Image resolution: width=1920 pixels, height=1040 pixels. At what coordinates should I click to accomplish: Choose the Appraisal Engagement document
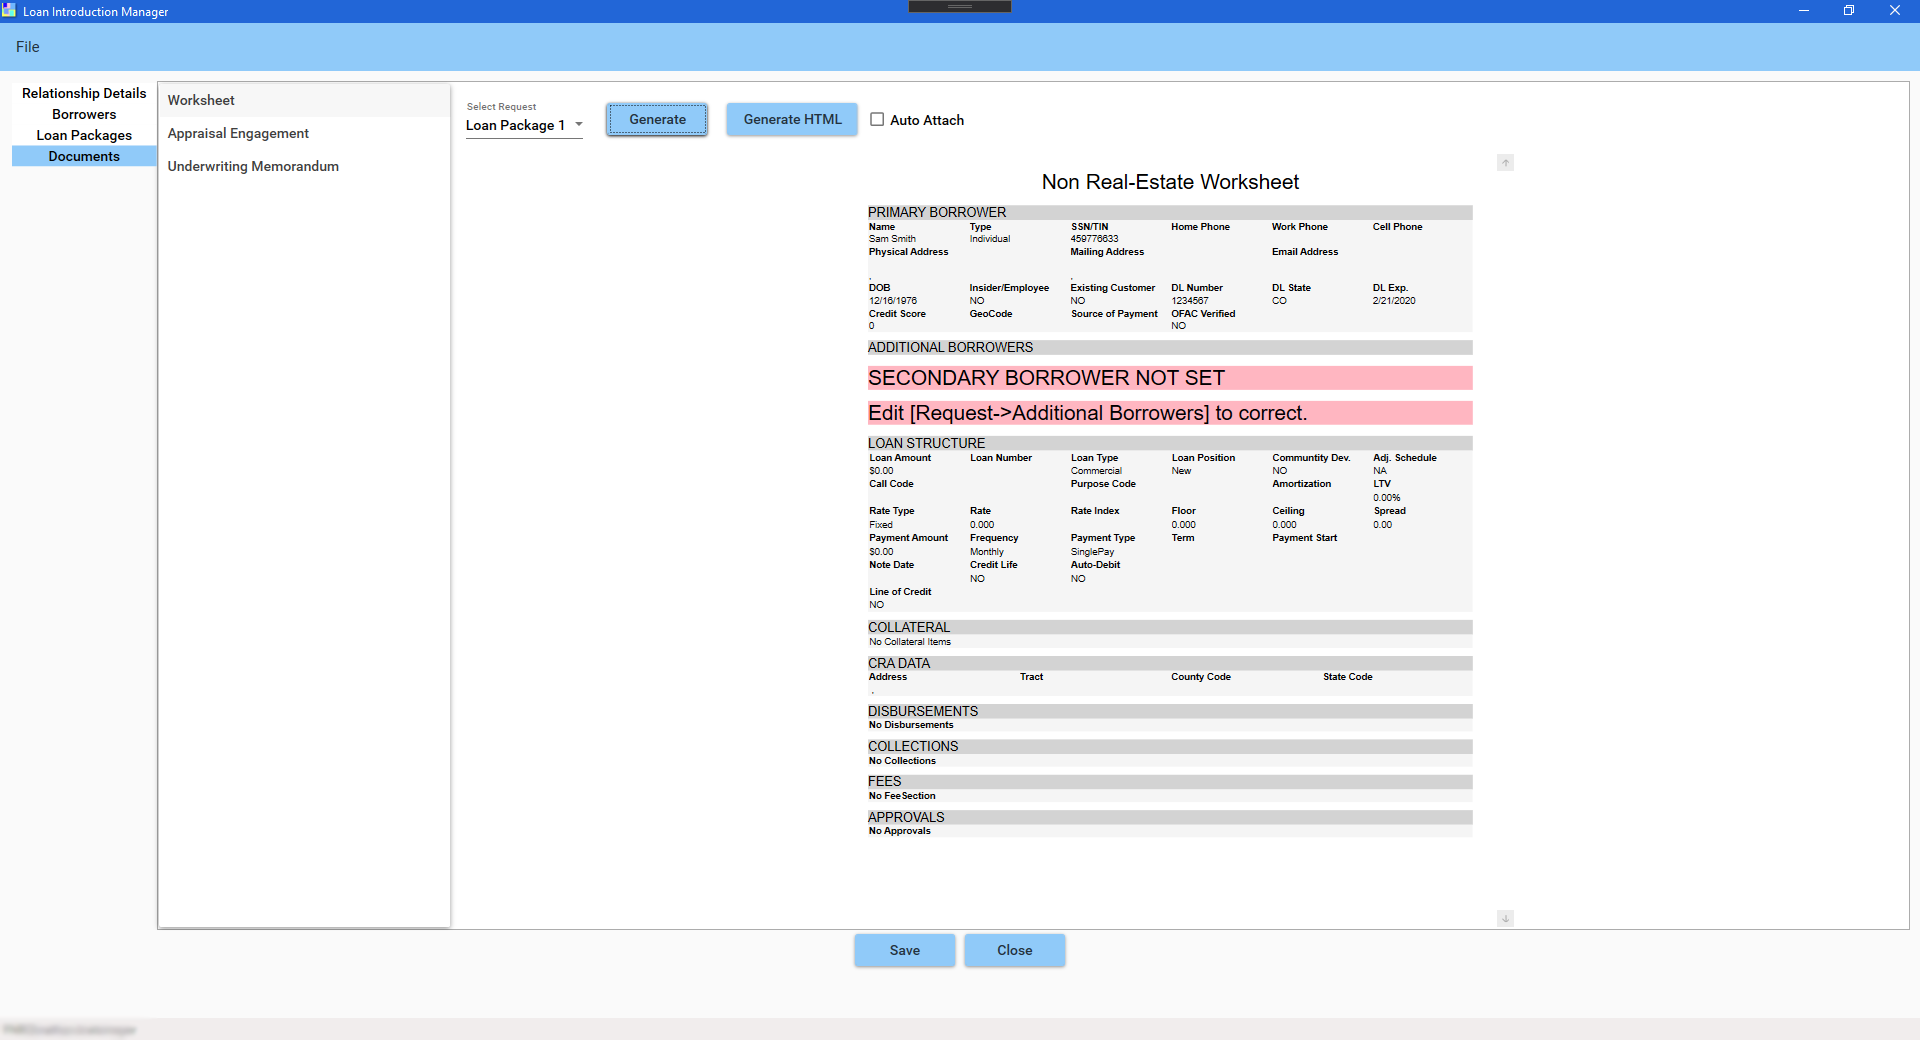click(304, 133)
